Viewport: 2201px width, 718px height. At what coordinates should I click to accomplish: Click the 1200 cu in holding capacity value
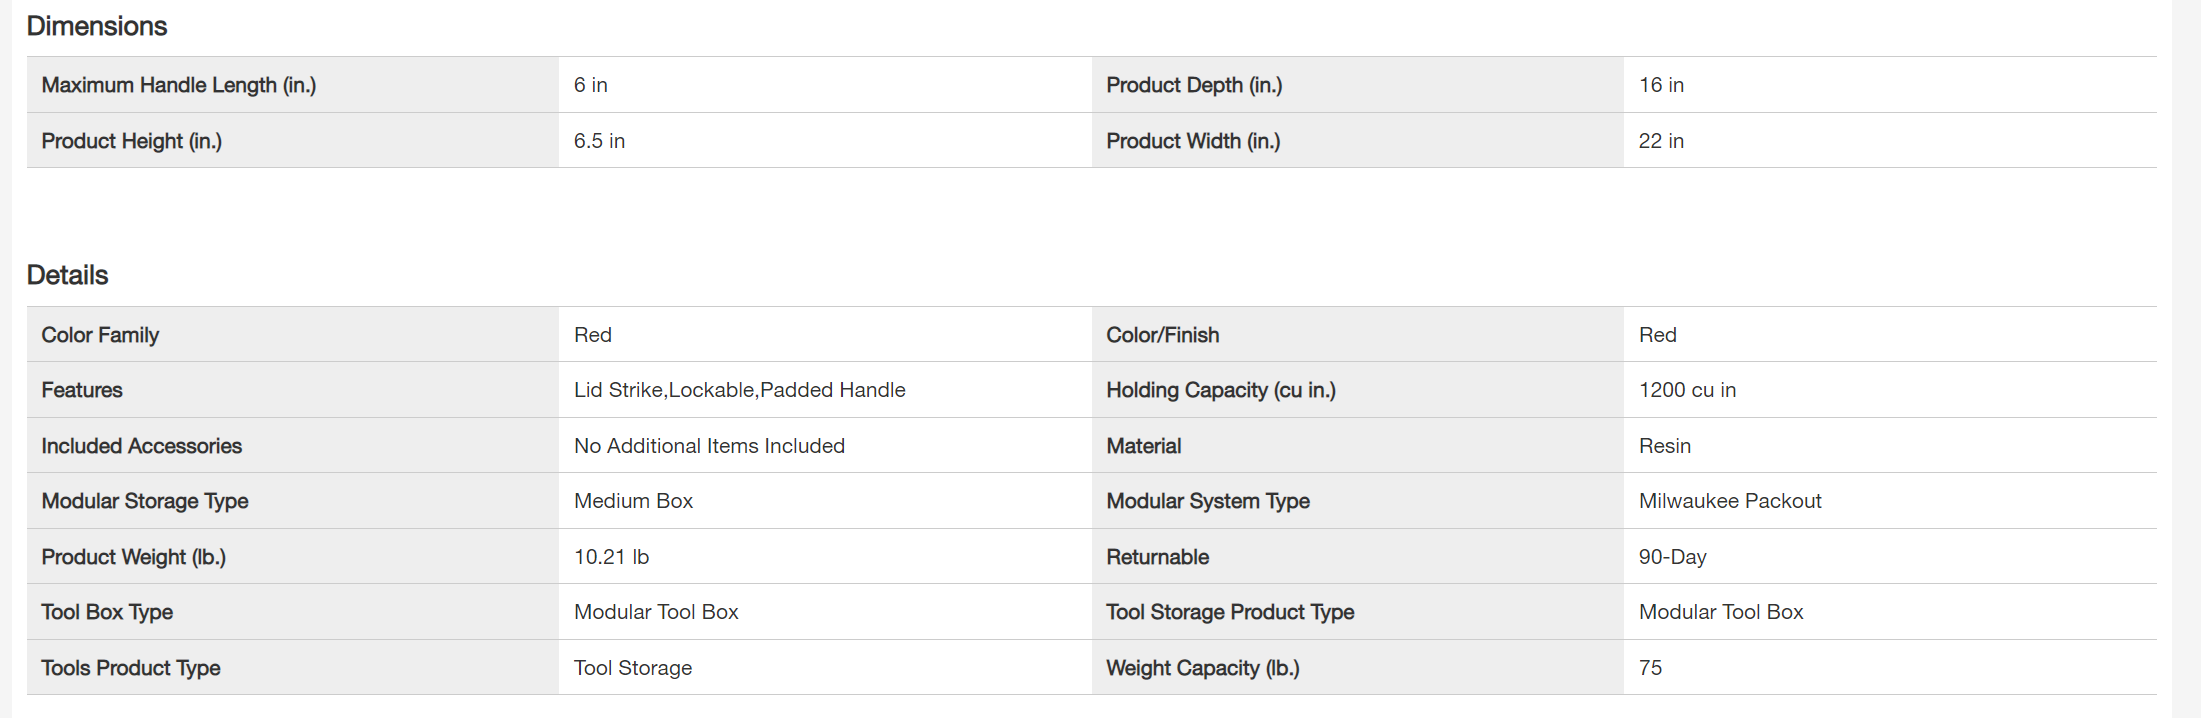click(x=1687, y=390)
